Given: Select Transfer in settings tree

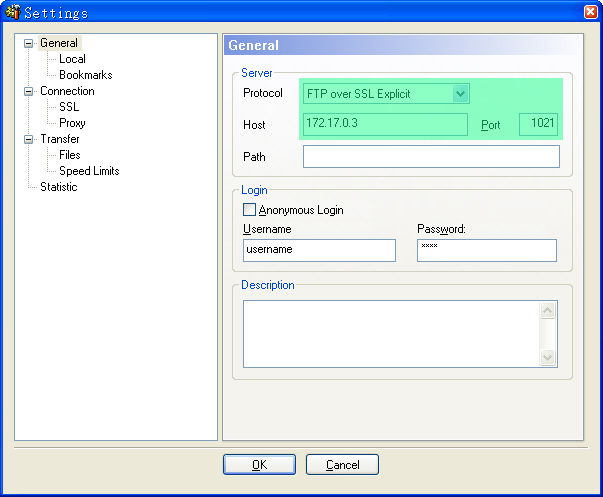Looking at the screenshot, I should [60, 139].
